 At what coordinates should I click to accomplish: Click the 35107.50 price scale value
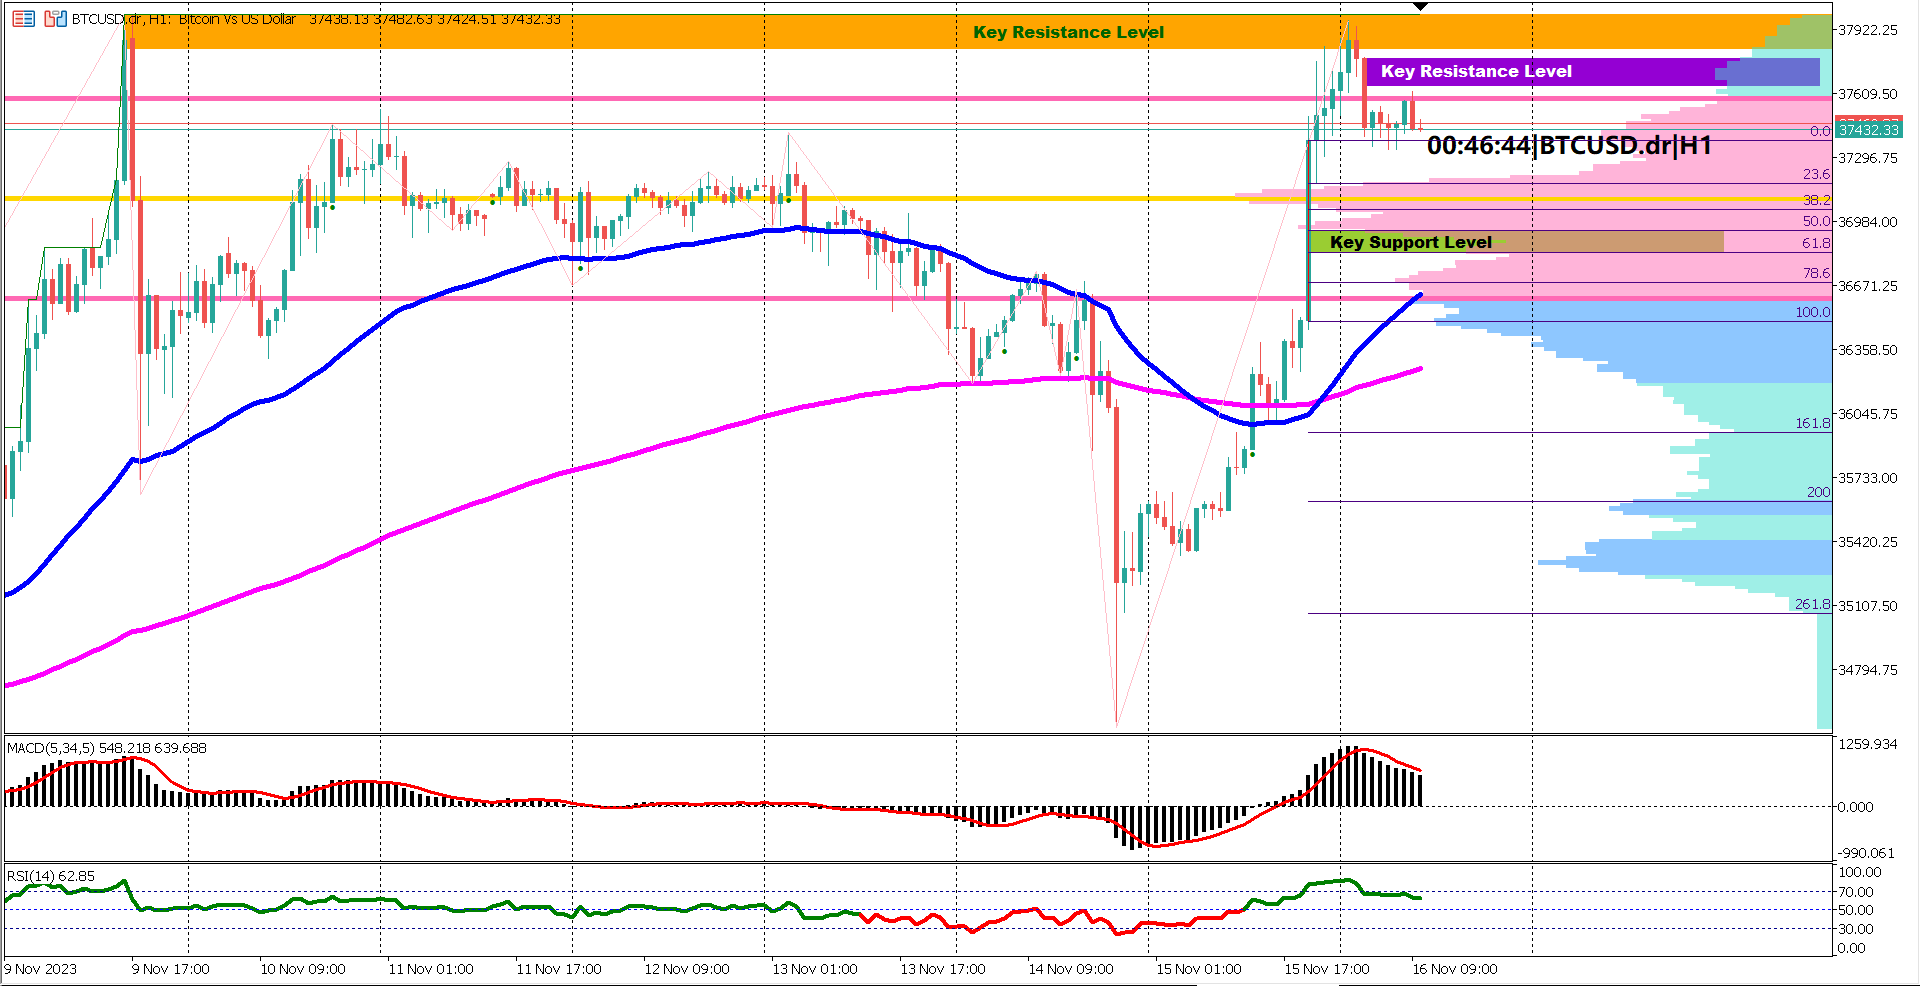(1867, 606)
